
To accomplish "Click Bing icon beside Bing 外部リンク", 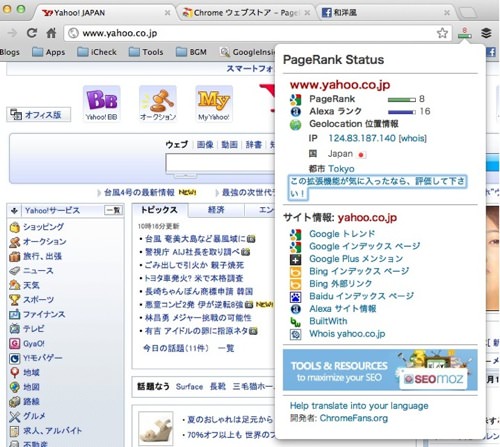I will click(295, 284).
